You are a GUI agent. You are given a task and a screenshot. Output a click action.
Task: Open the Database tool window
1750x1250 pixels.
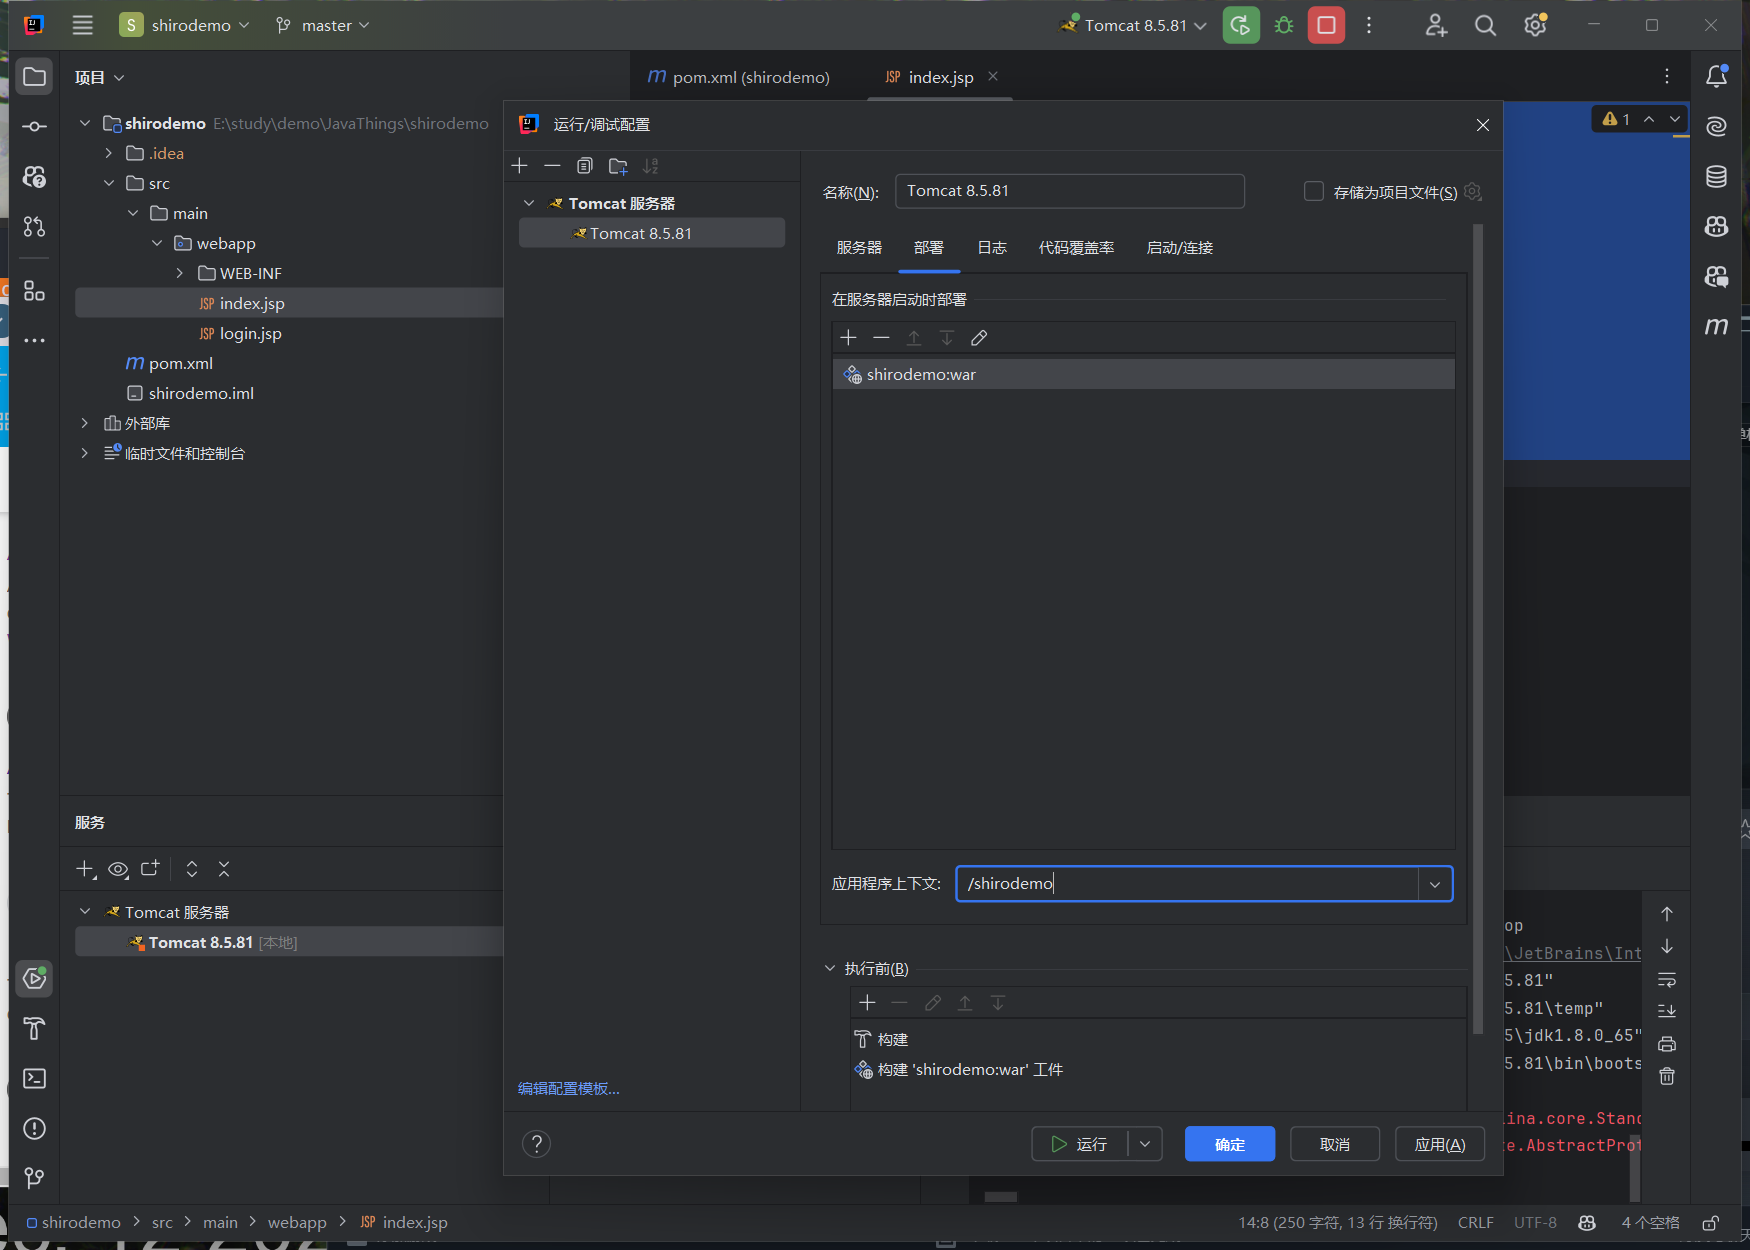pos(1717,176)
